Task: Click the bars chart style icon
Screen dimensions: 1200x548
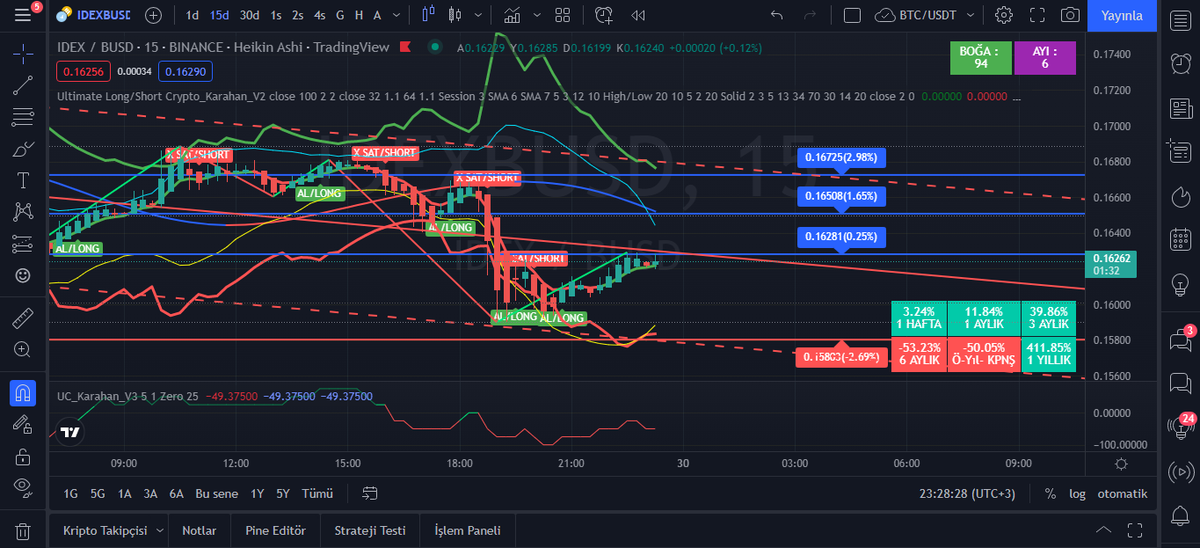Action: pyautogui.click(x=430, y=15)
